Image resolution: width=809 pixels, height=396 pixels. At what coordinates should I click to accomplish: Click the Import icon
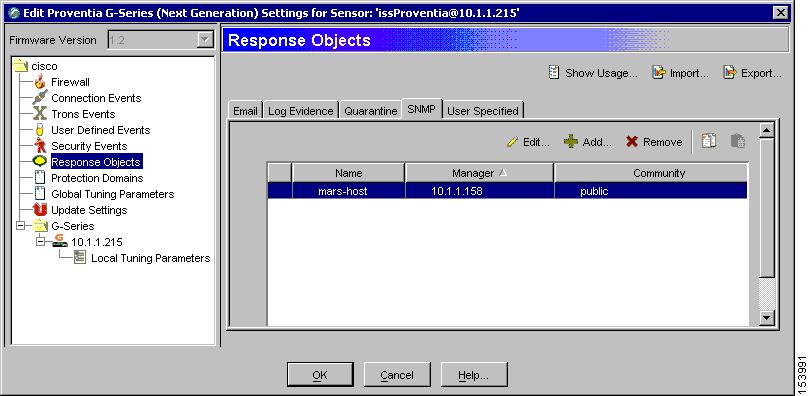point(659,73)
